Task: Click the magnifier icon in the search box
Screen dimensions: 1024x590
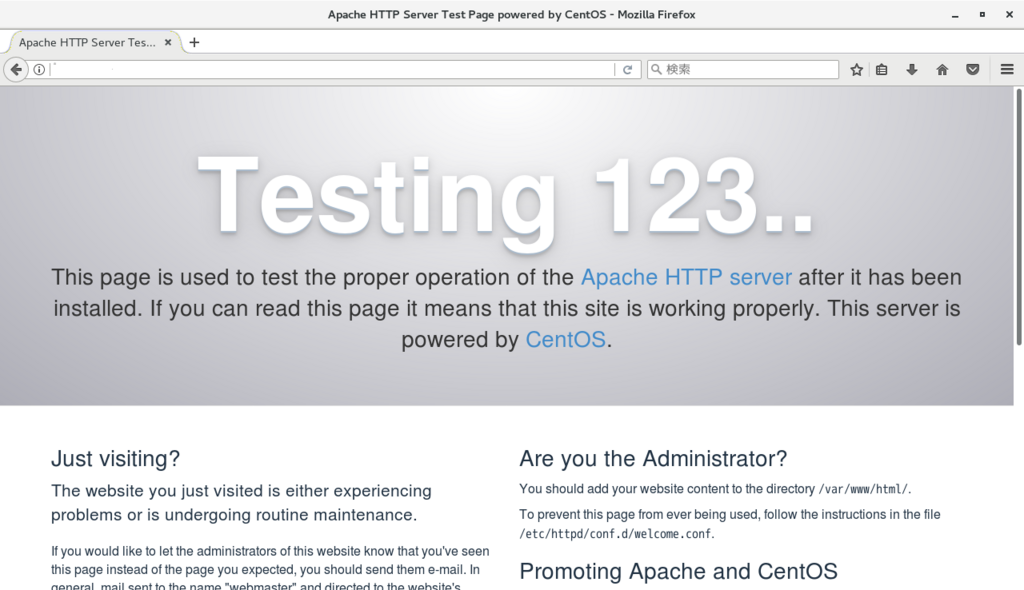Action: click(656, 69)
